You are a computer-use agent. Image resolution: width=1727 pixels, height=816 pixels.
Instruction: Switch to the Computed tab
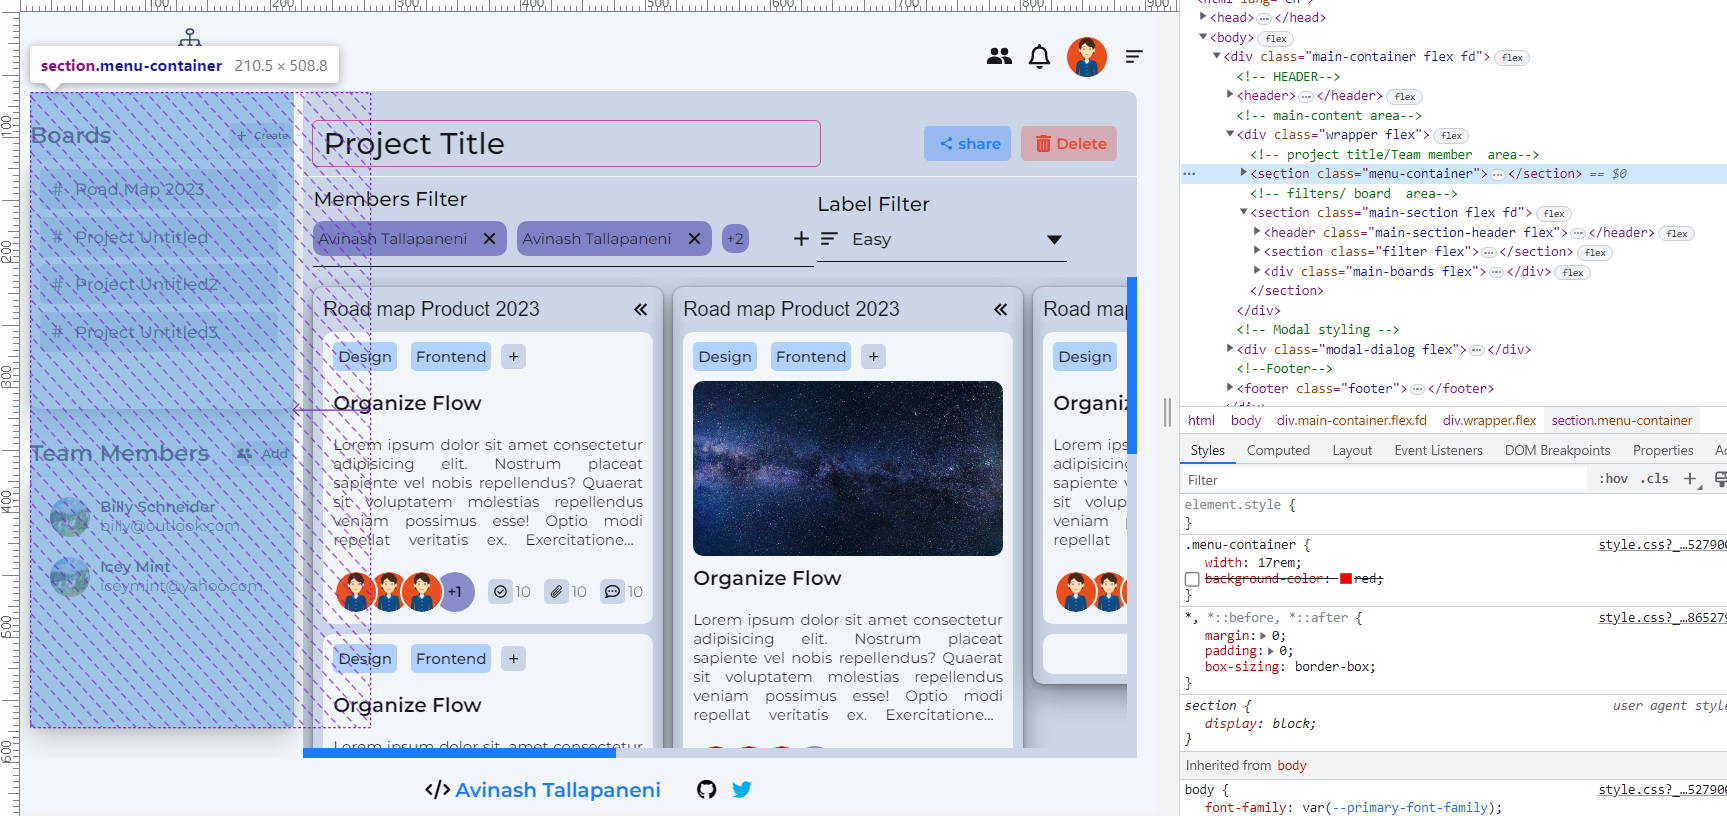[x=1278, y=451]
